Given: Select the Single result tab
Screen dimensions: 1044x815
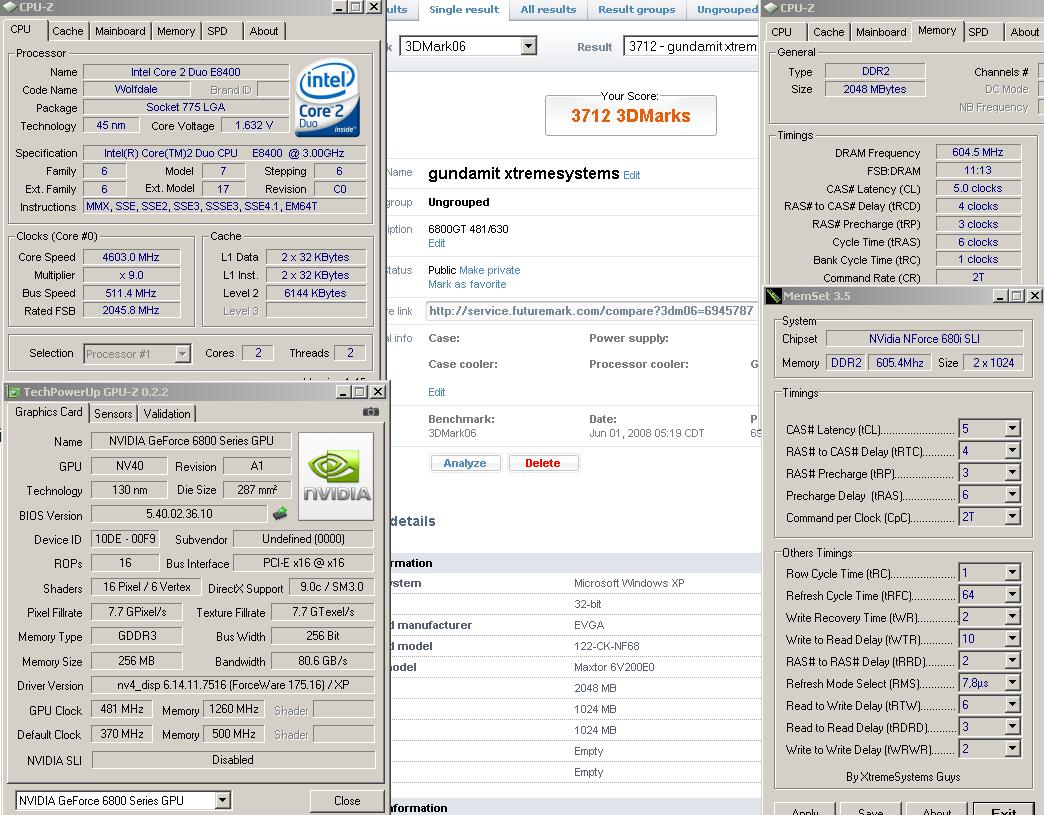Looking at the screenshot, I should point(463,9).
